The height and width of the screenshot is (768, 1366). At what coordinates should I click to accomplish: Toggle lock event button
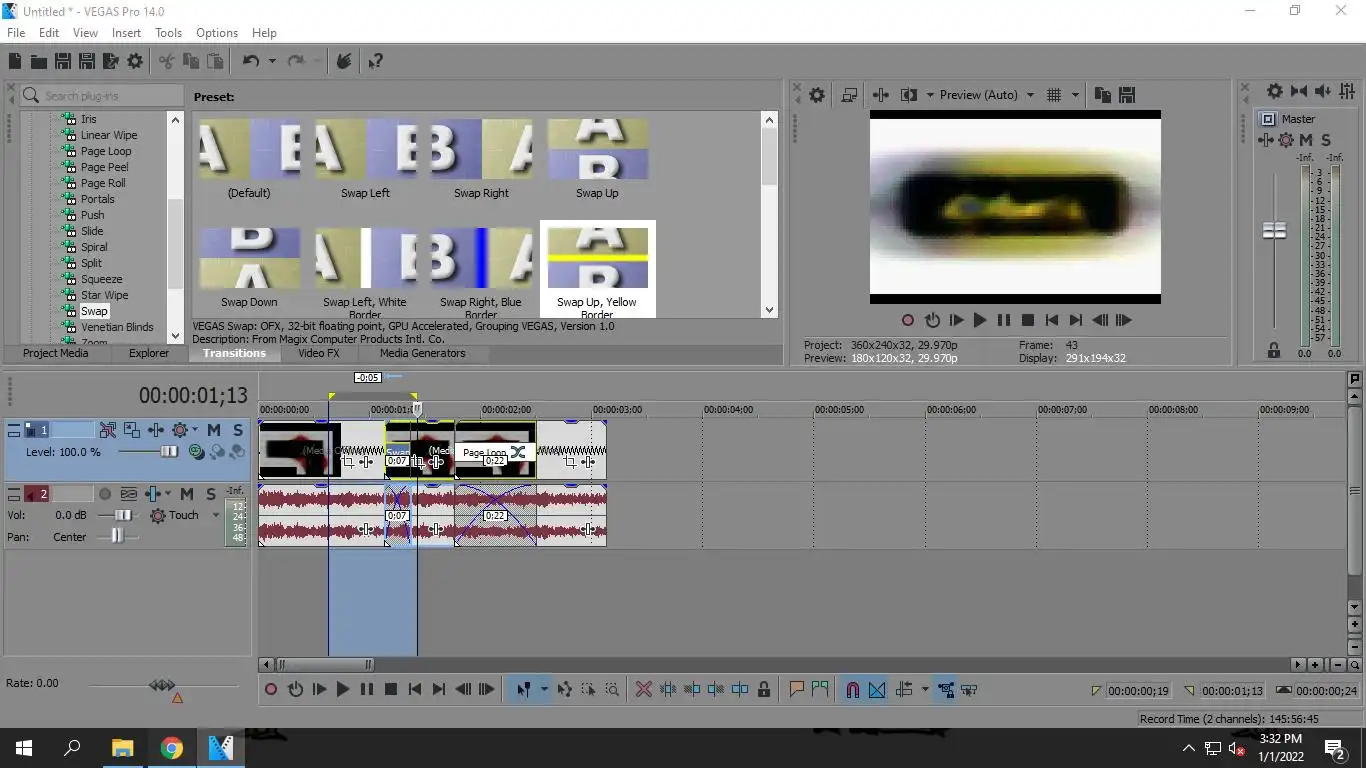(764, 690)
